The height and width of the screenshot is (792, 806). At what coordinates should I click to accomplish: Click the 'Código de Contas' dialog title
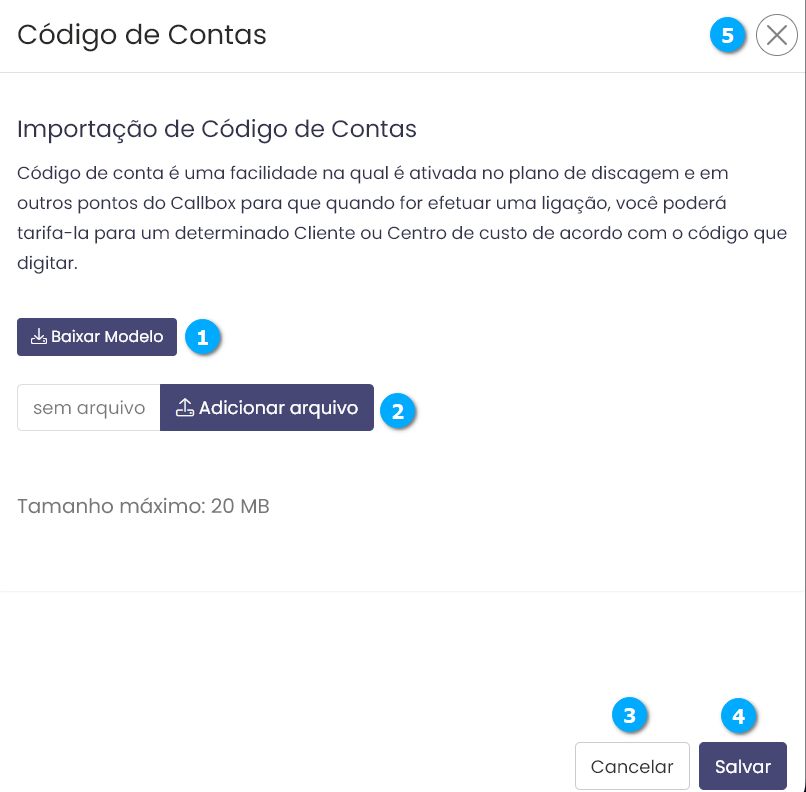142,36
